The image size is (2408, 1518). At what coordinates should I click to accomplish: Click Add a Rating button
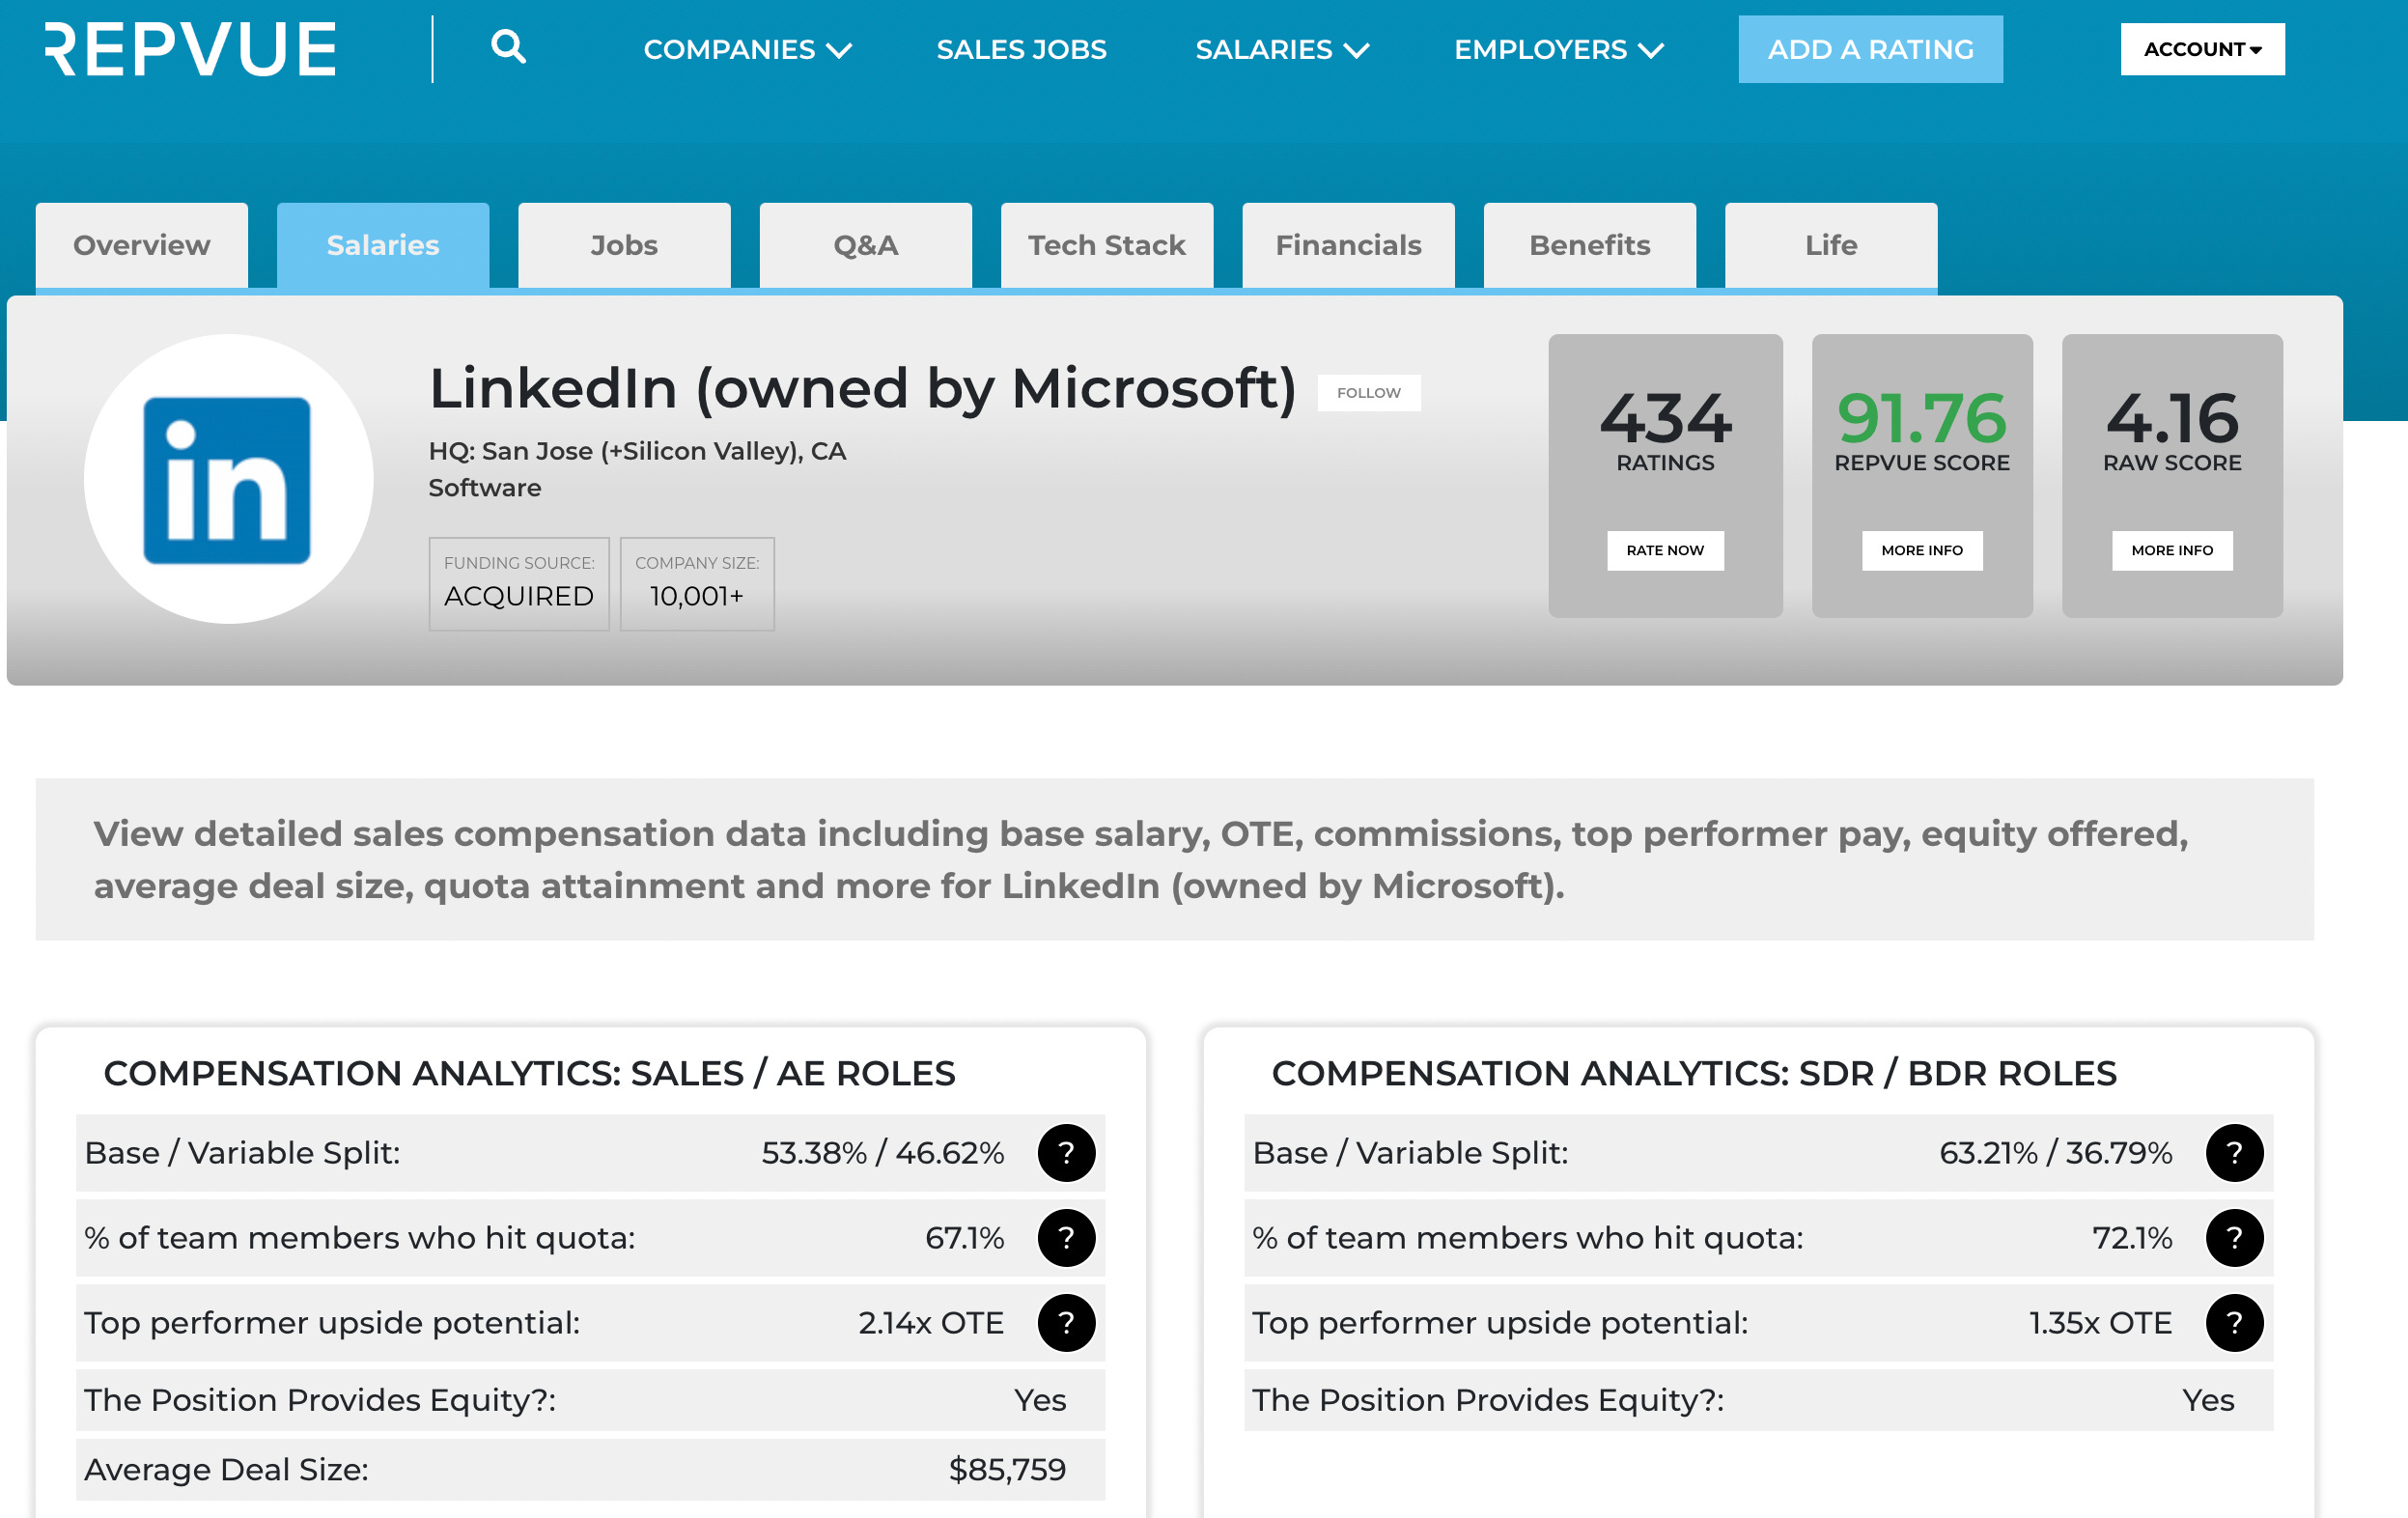pyautogui.click(x=1870, y=49)
